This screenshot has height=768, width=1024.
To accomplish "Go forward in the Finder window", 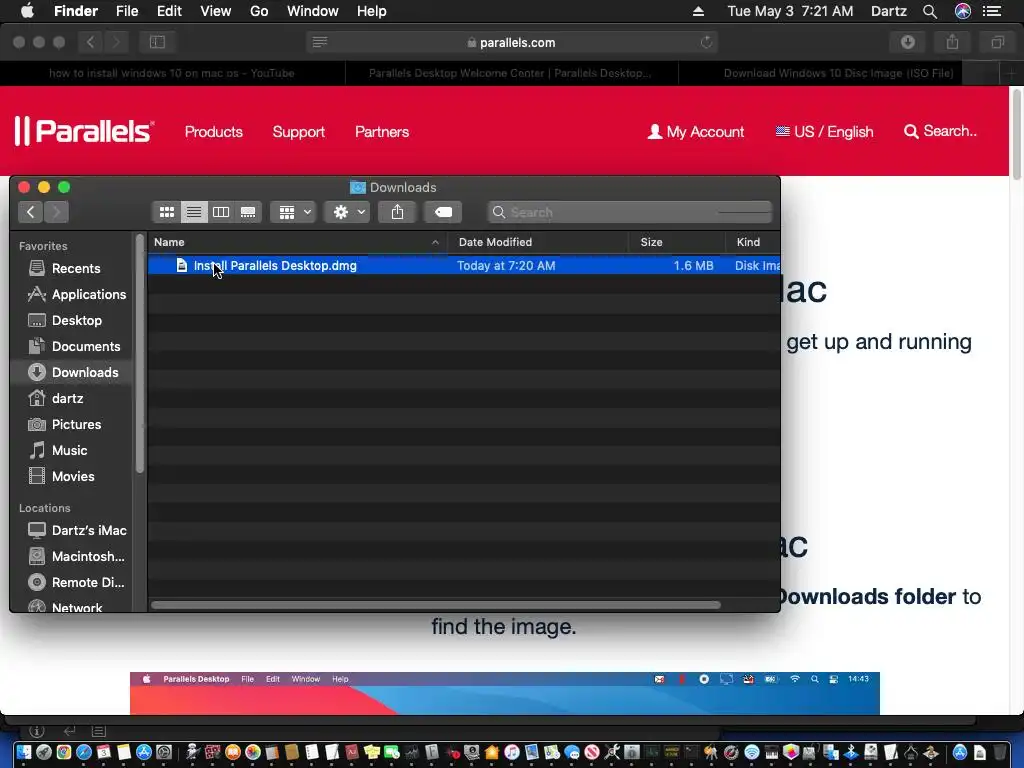I will click(x=56, y=212).
